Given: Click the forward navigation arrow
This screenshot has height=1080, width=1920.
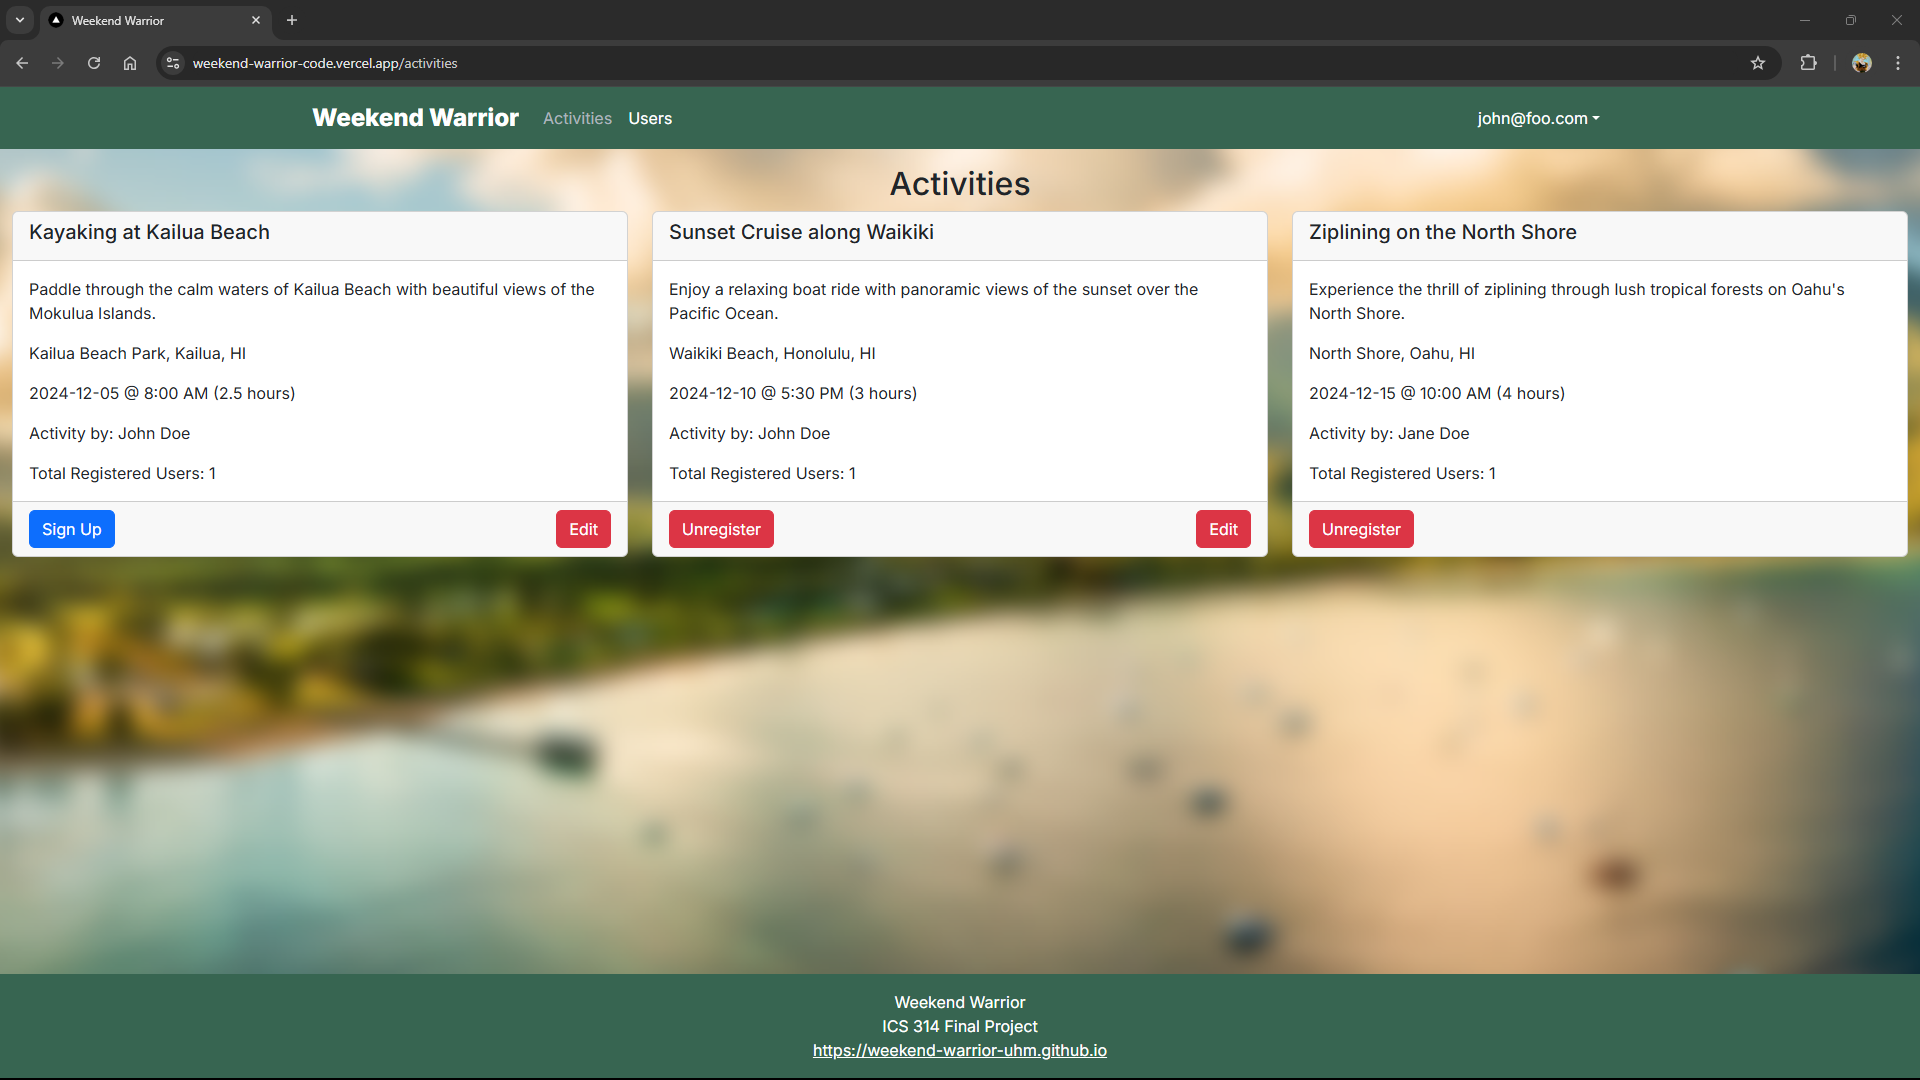Looking at the screenshot, I should [58, 62].
